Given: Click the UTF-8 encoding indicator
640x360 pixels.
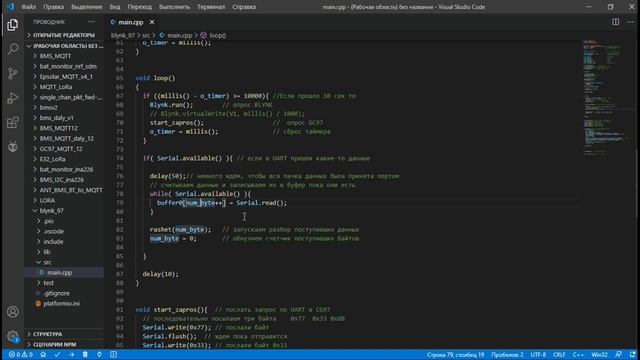Looking at the screenshot, I should (x=538, y=355).
